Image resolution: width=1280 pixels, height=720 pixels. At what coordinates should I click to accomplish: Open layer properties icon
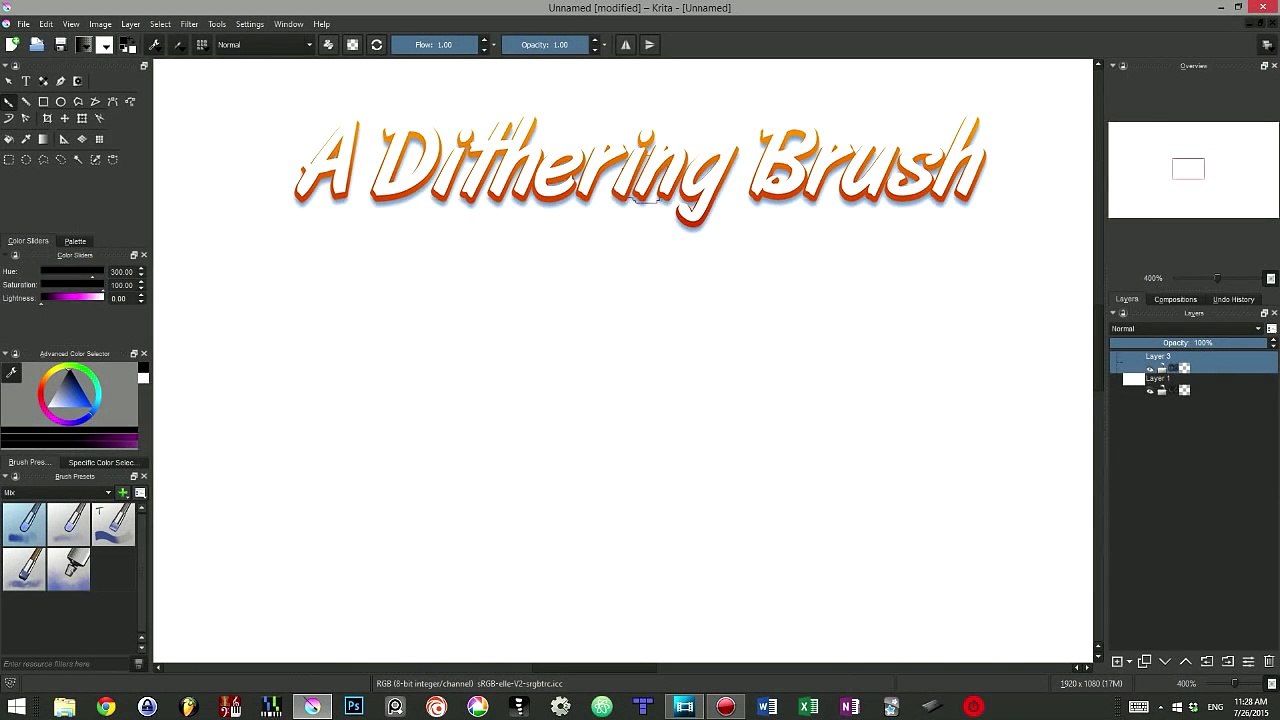tap(1248, 661)
